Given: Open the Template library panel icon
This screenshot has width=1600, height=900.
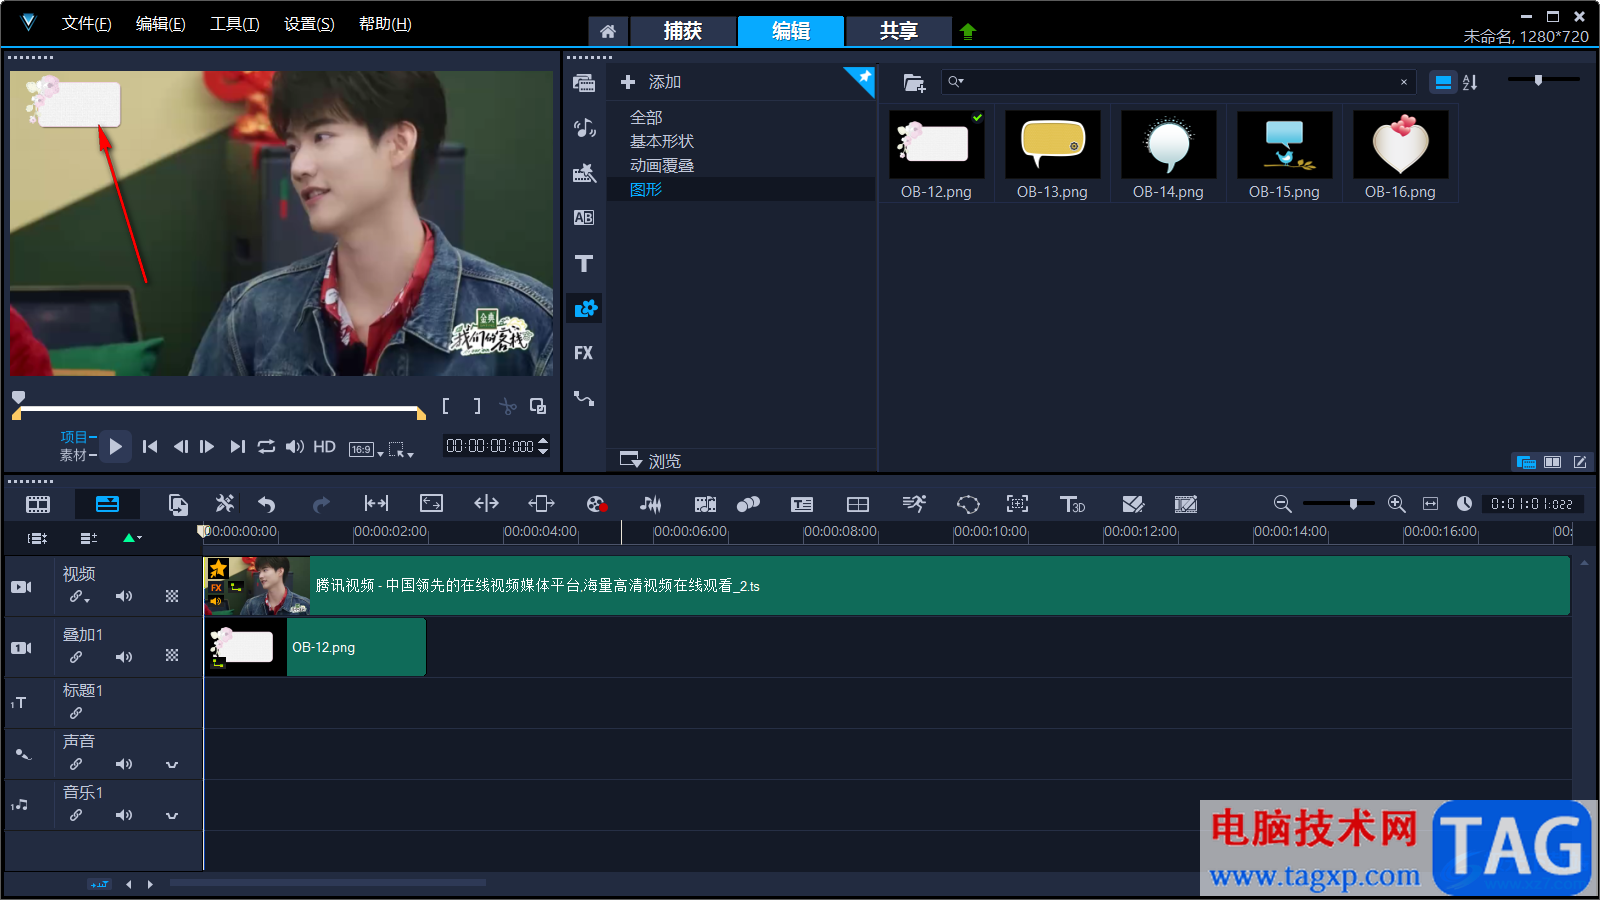Looking at the screenshot, I should click(x=584, y=173).
